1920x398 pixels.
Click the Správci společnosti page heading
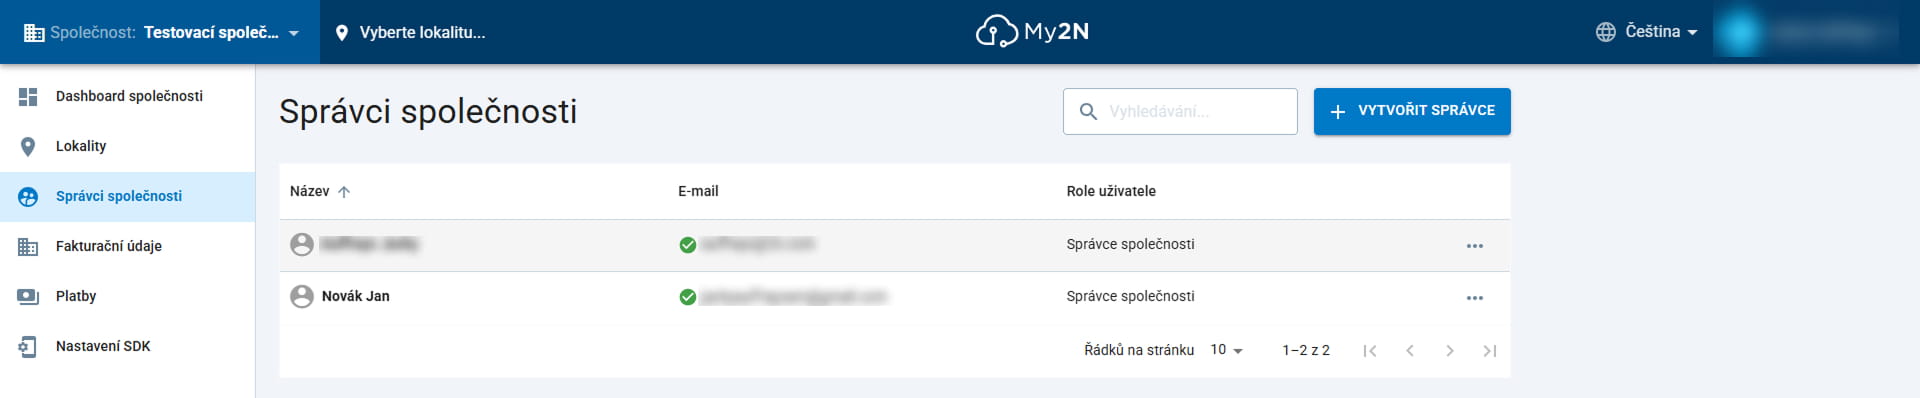(428, 111)
